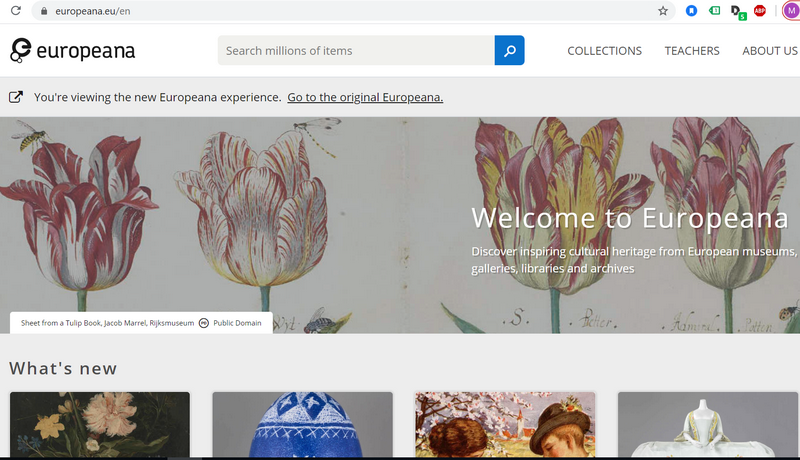
Task: Reload the page with the refresh icon
Action: [x=15, y=11]
